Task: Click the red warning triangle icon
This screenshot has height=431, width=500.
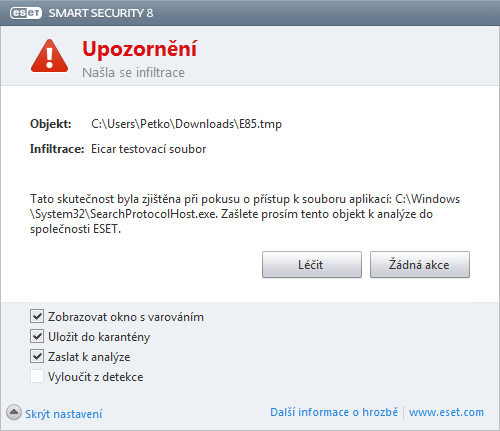Action: (x=49, y=56)
